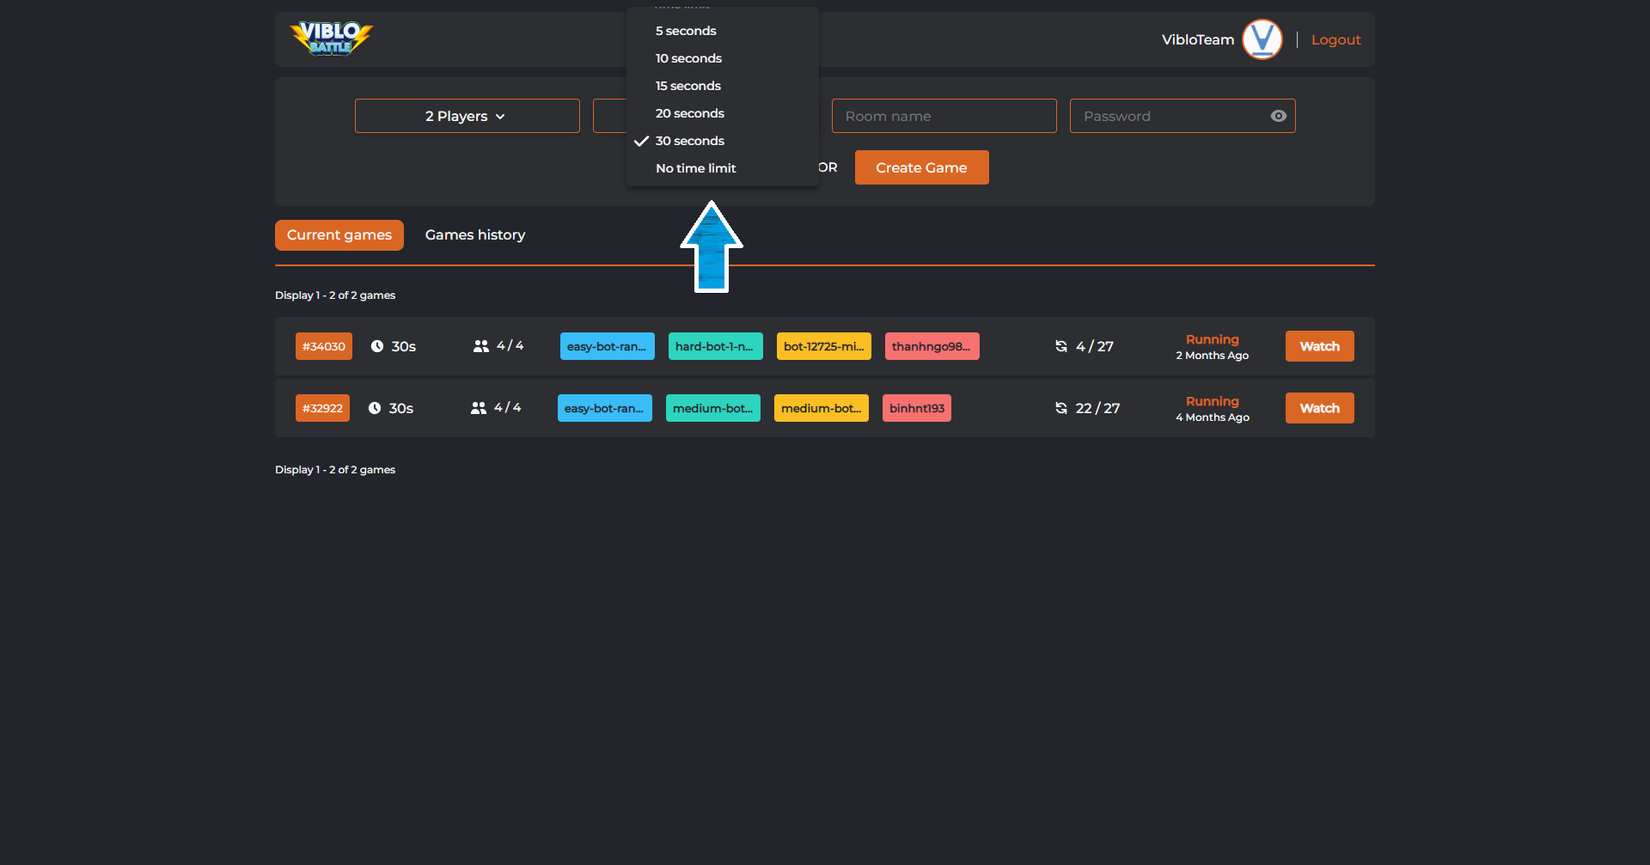Image resolution: width=1650 pixels, height=865 pixels.
Task: Click the Create Game button
Action: pyautogui.click(x=922, y=167)
